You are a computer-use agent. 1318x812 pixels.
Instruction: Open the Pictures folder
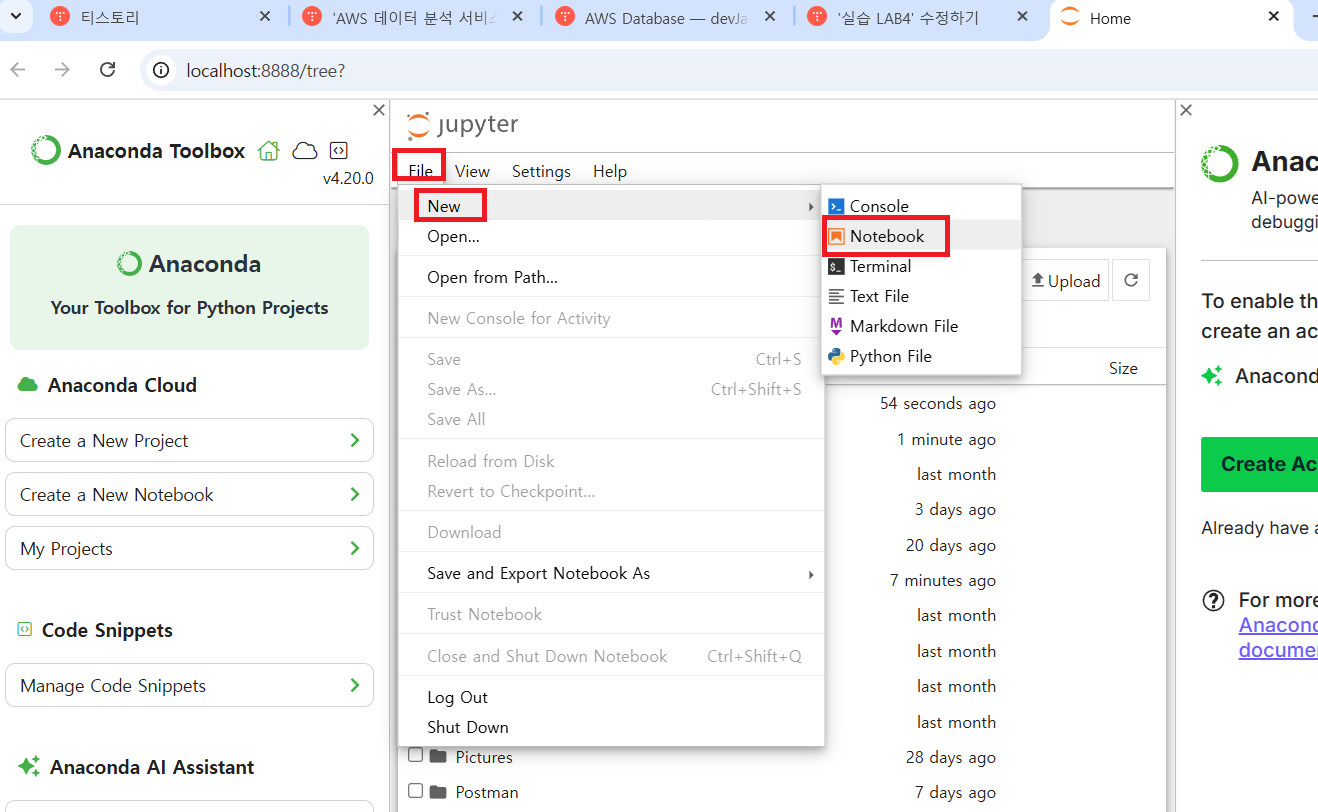coord(484,757)
